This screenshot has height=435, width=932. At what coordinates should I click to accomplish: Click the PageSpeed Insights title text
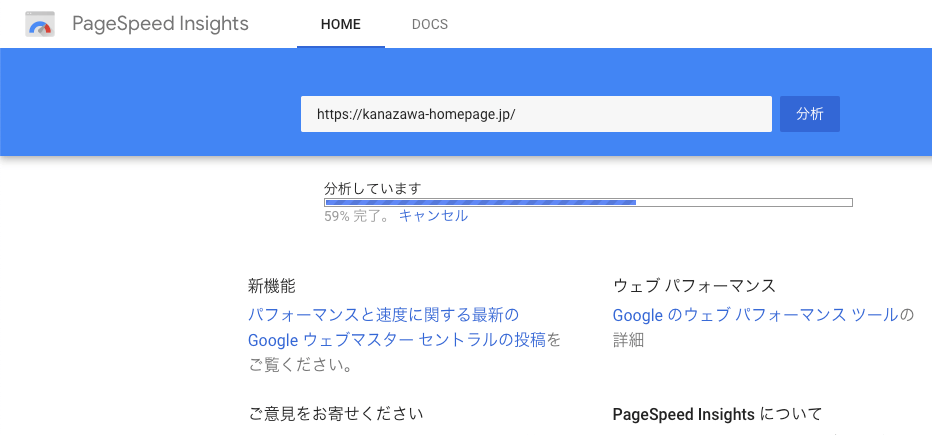pyautogui.click(x=160, y=24)
